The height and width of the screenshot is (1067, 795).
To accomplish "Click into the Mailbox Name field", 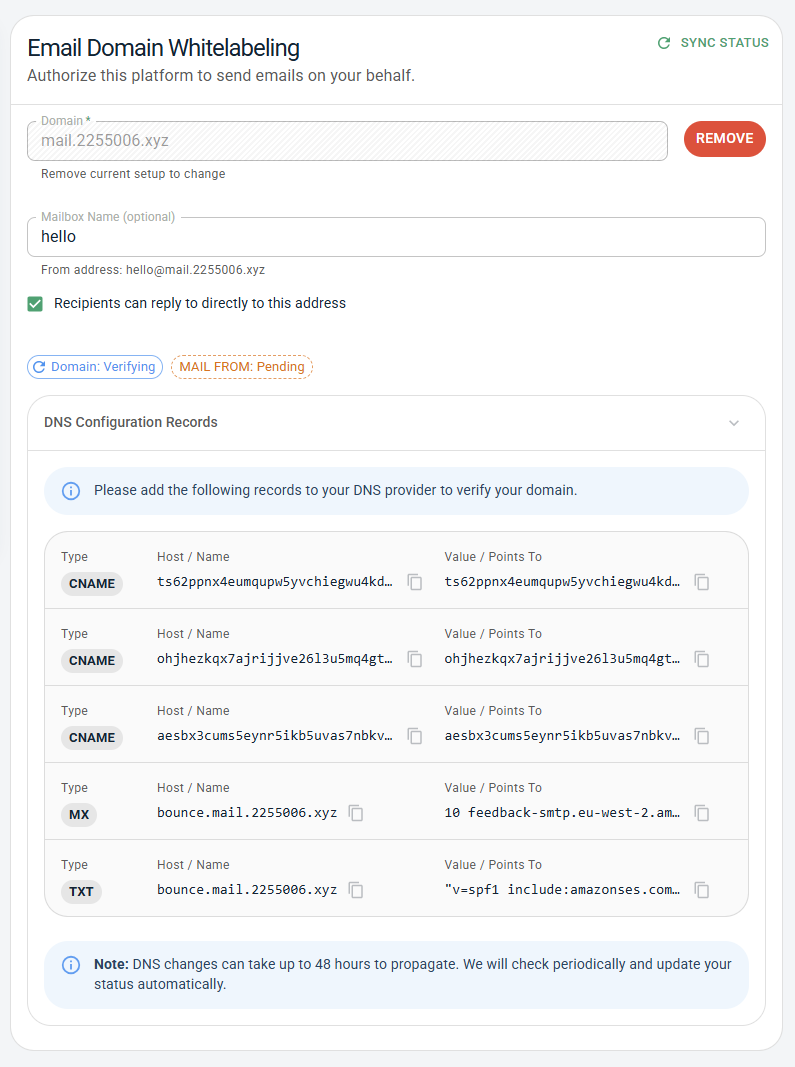I will tap(395, 237).
